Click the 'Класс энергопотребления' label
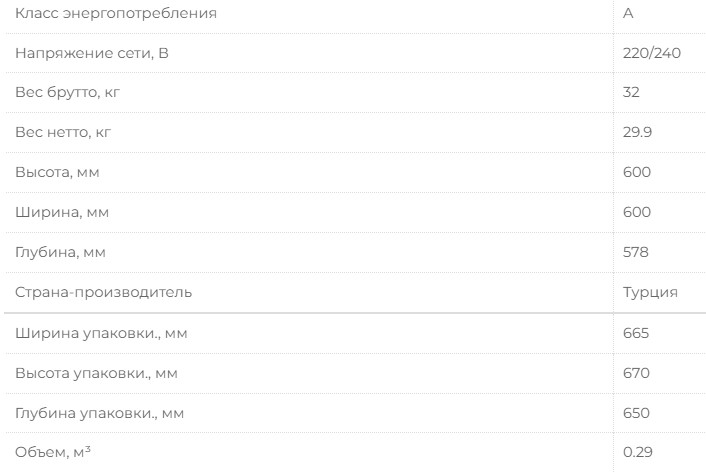 coord(115,13)
